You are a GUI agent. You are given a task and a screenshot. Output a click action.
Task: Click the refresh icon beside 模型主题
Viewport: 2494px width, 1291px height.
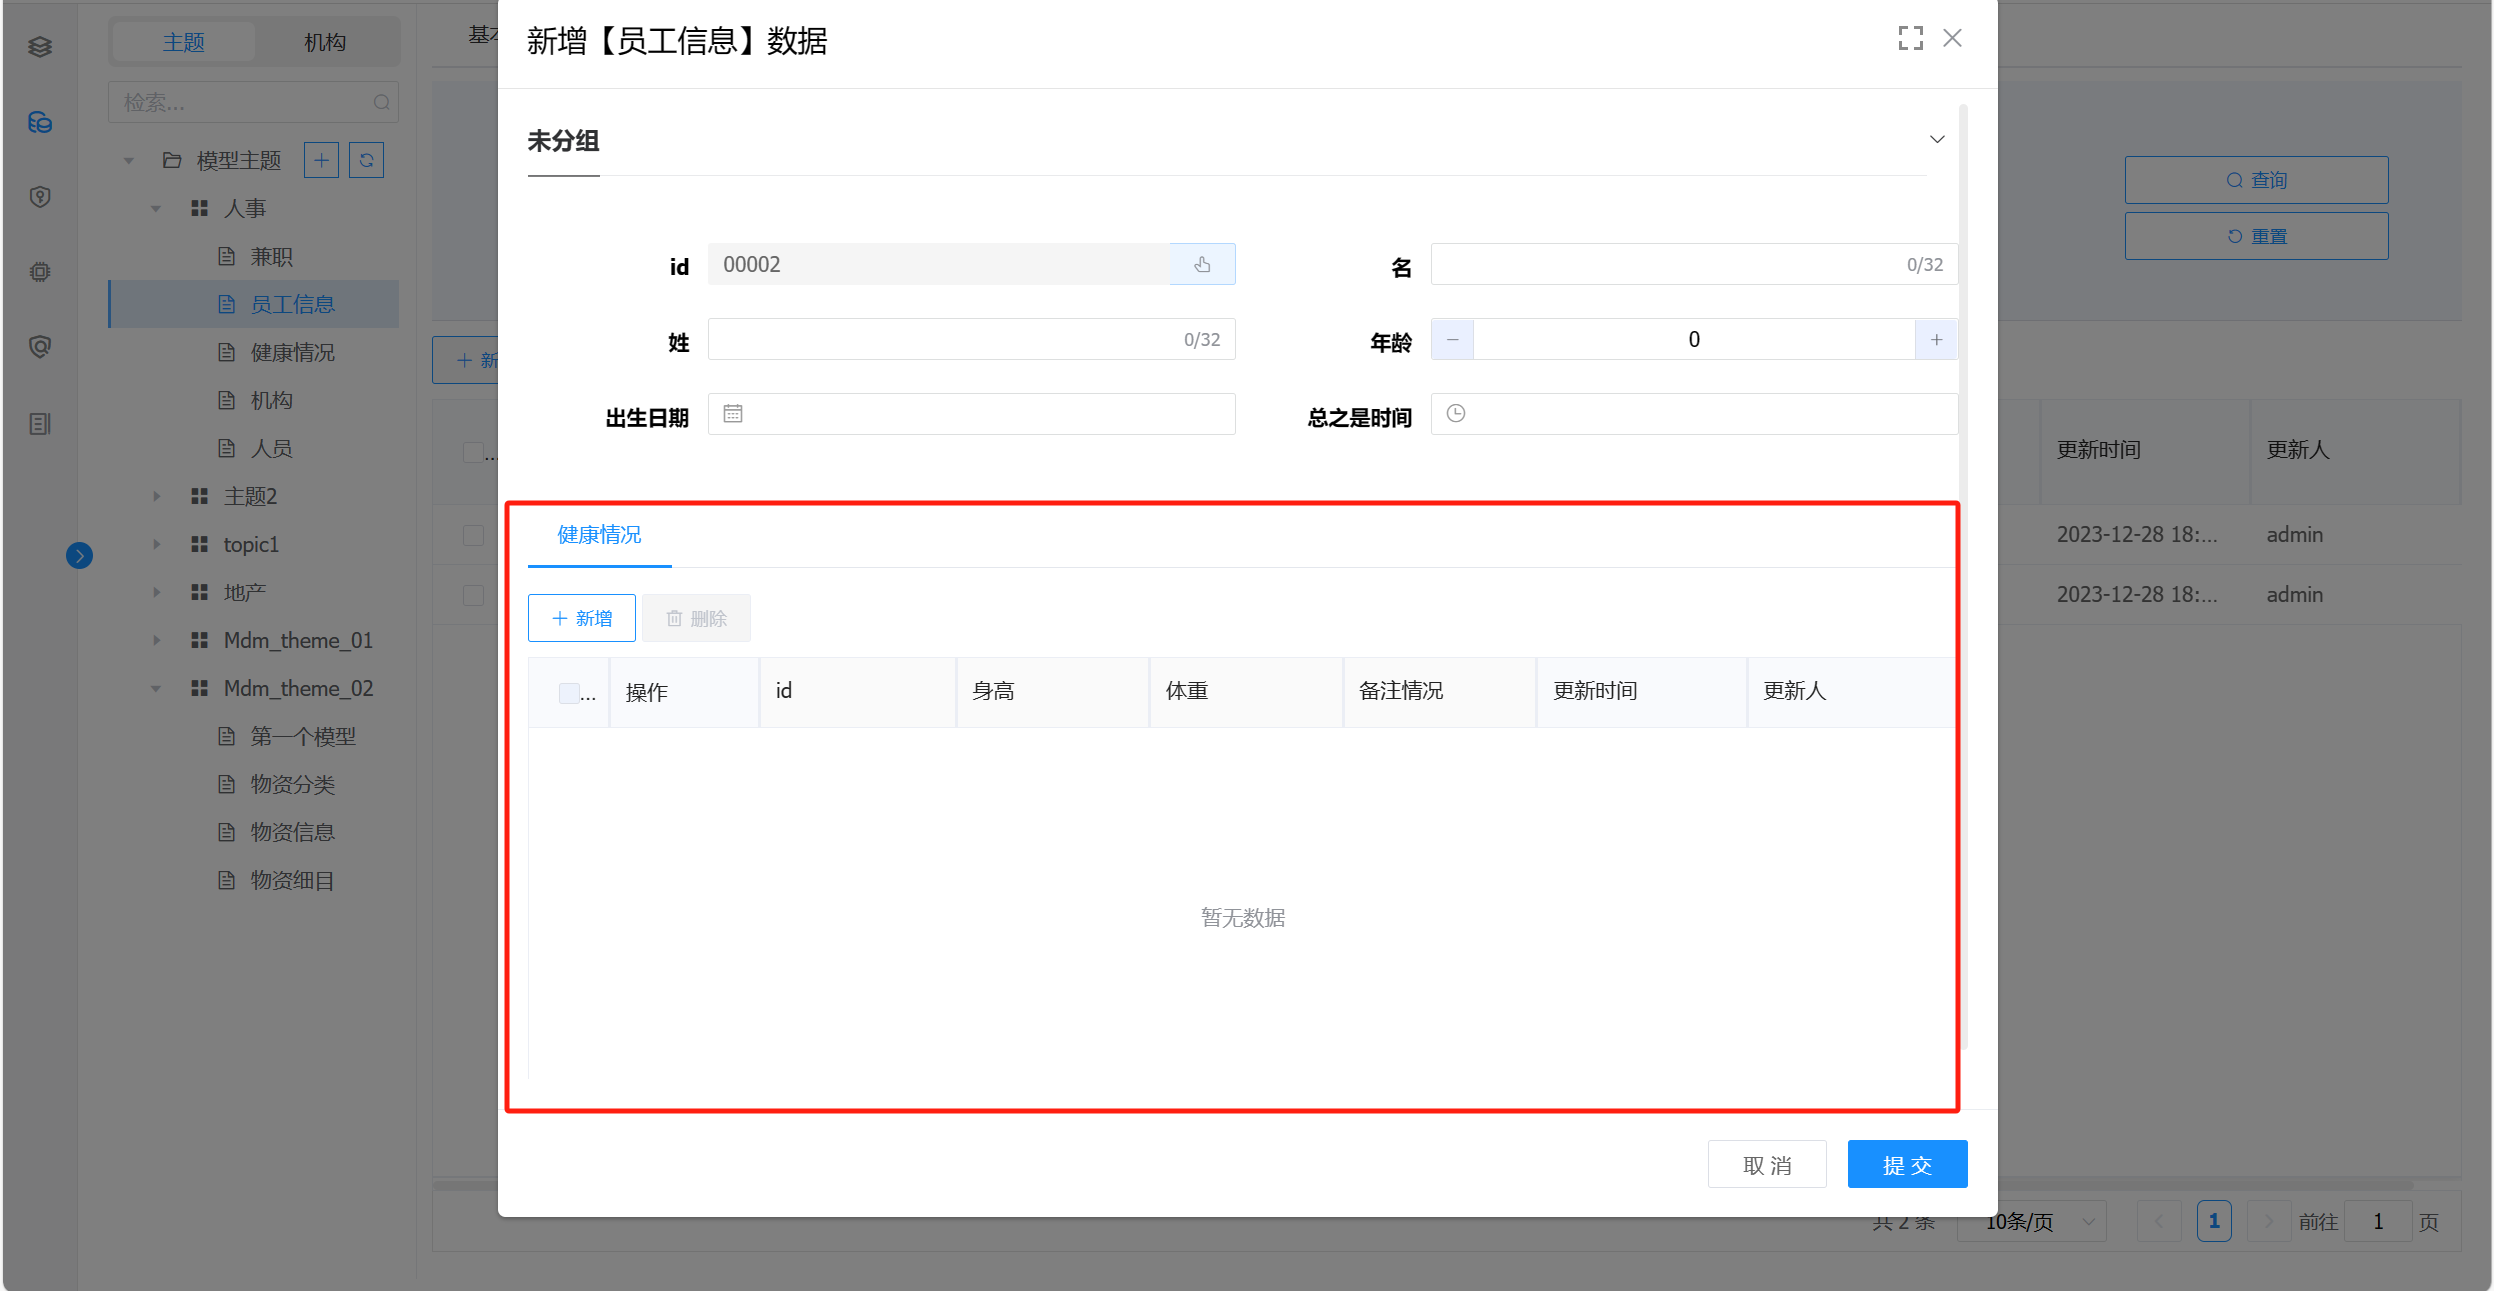(366, 160)
